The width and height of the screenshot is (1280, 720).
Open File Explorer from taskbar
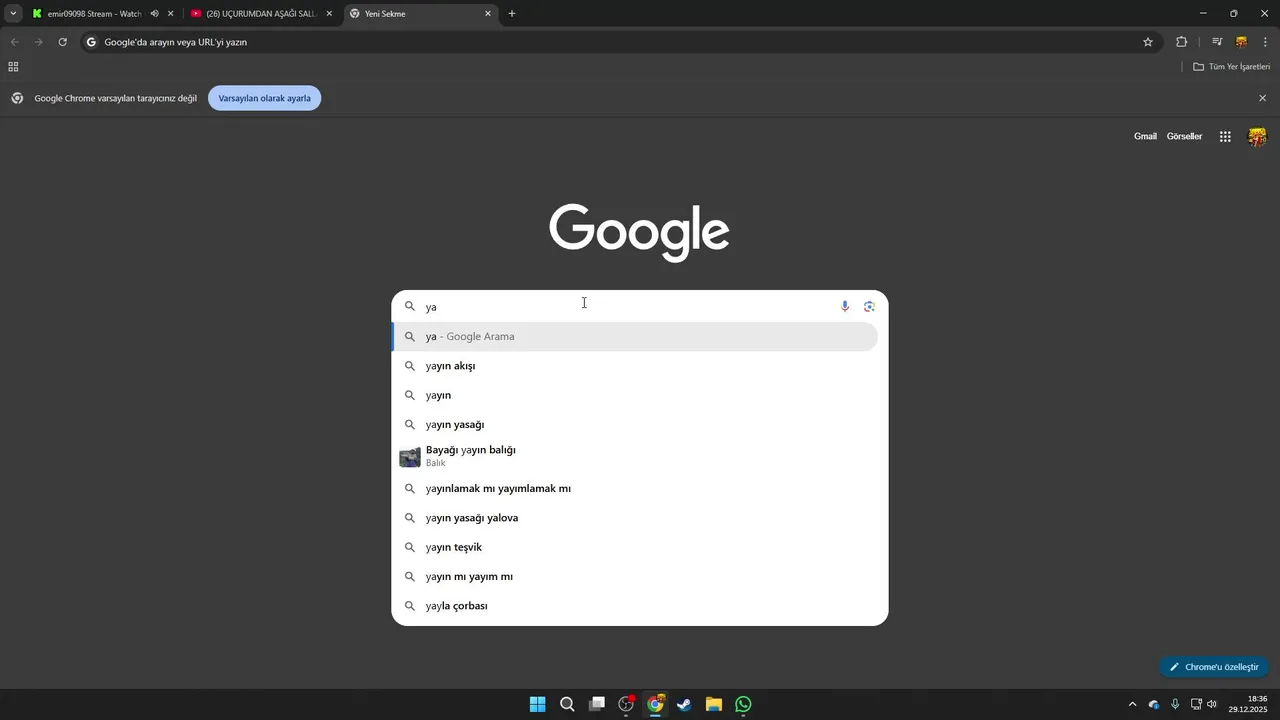(714, 704)
